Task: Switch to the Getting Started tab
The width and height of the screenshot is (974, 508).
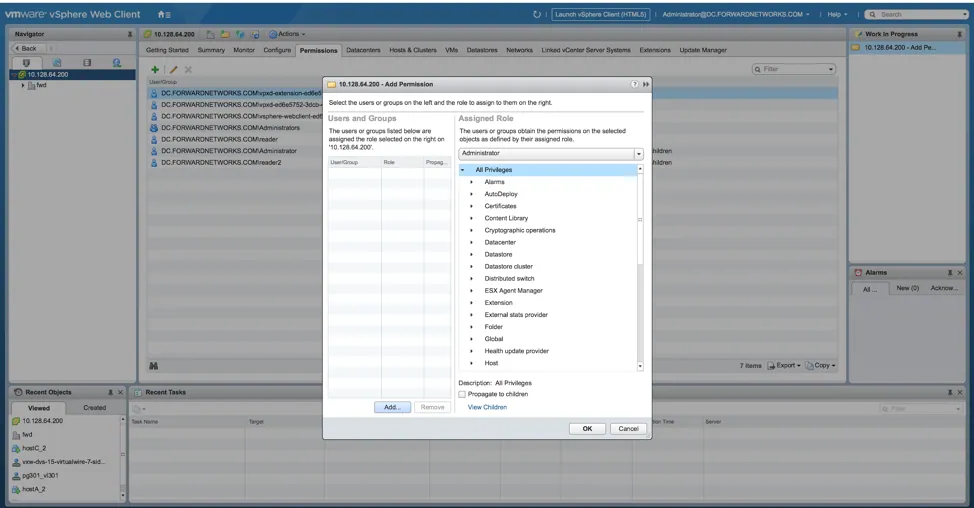Action: pos(167,50)
